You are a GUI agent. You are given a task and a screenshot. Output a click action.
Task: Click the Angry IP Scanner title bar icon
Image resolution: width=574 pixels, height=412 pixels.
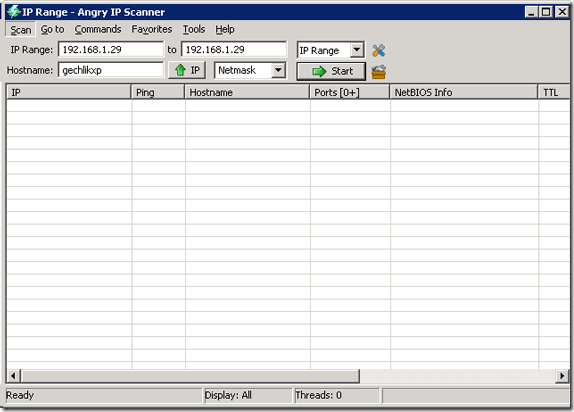(13, 12)
